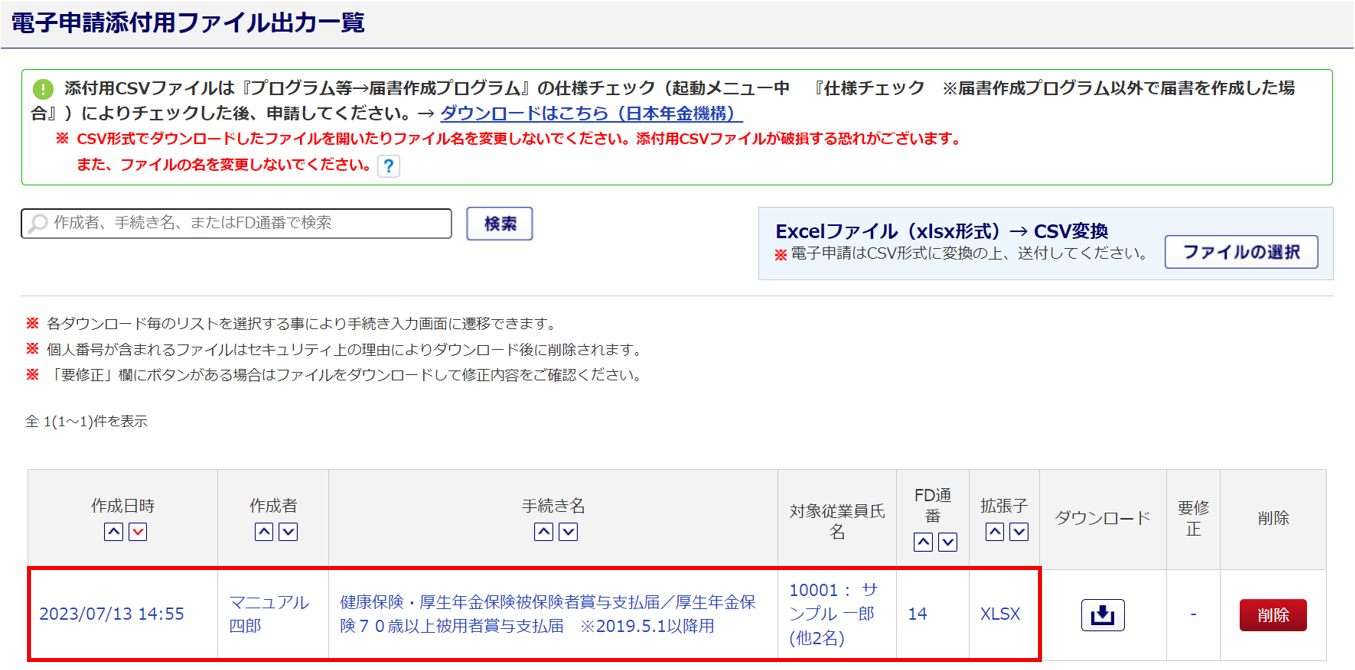Click the 削除 column header
This screenshot has width=1355, height=670.
point(1273,518)
